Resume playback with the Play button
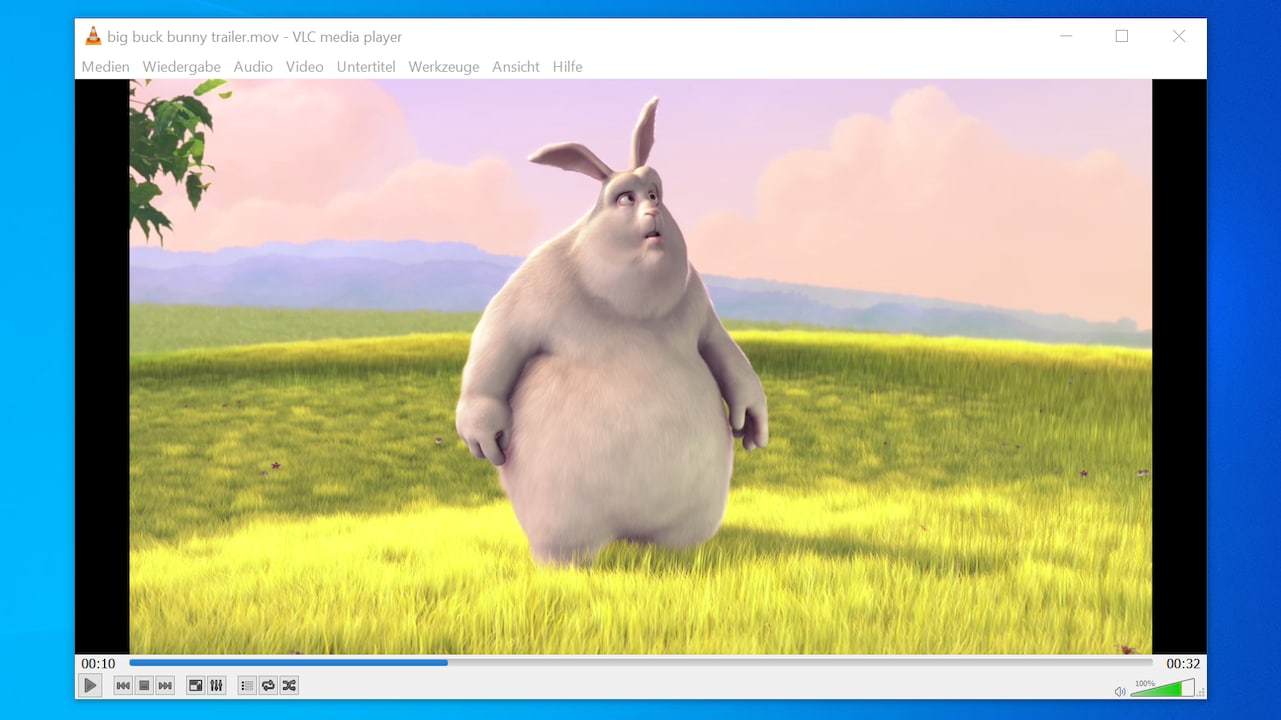Viewport: 1281px width, 720px height. [x=90, y=685]
